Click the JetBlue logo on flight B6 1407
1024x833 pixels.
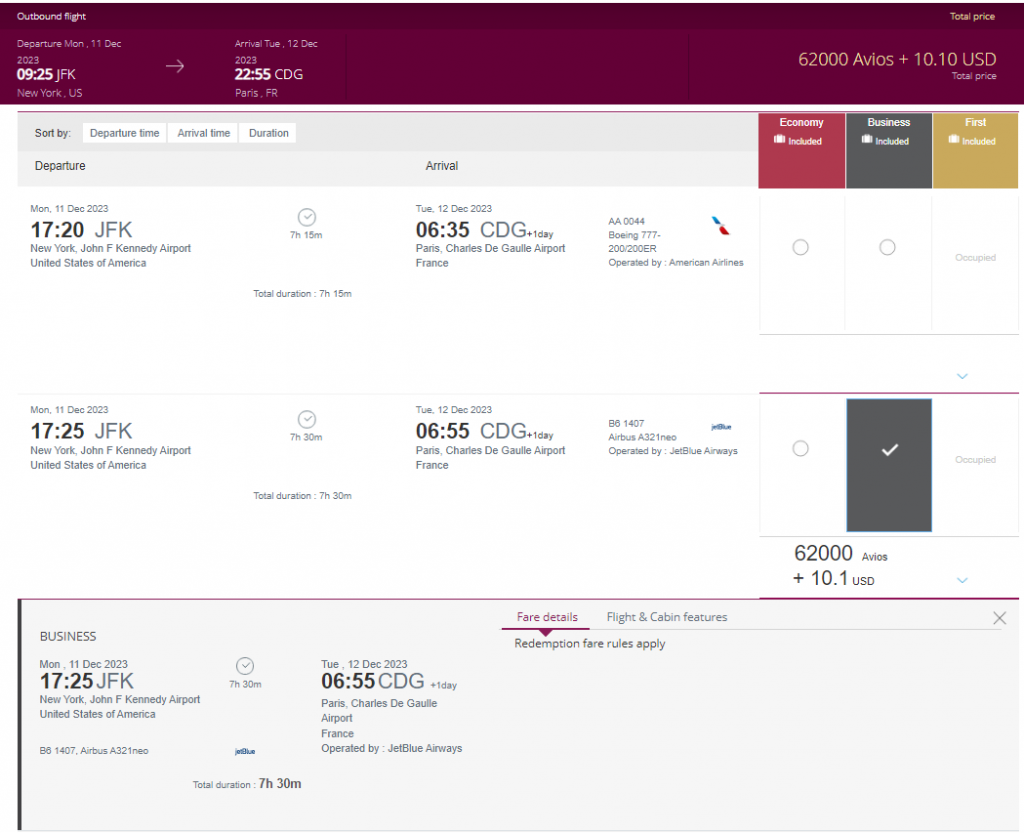[x=721, y=424]
